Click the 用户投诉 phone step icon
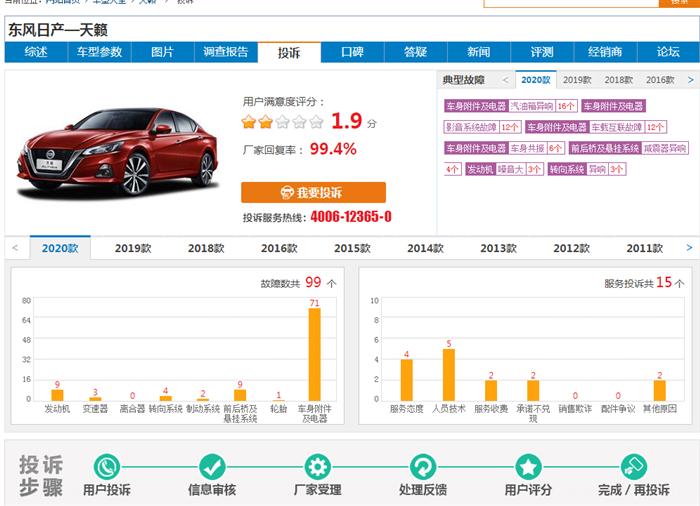Screen dimensions: 700x506 point(107,467)
